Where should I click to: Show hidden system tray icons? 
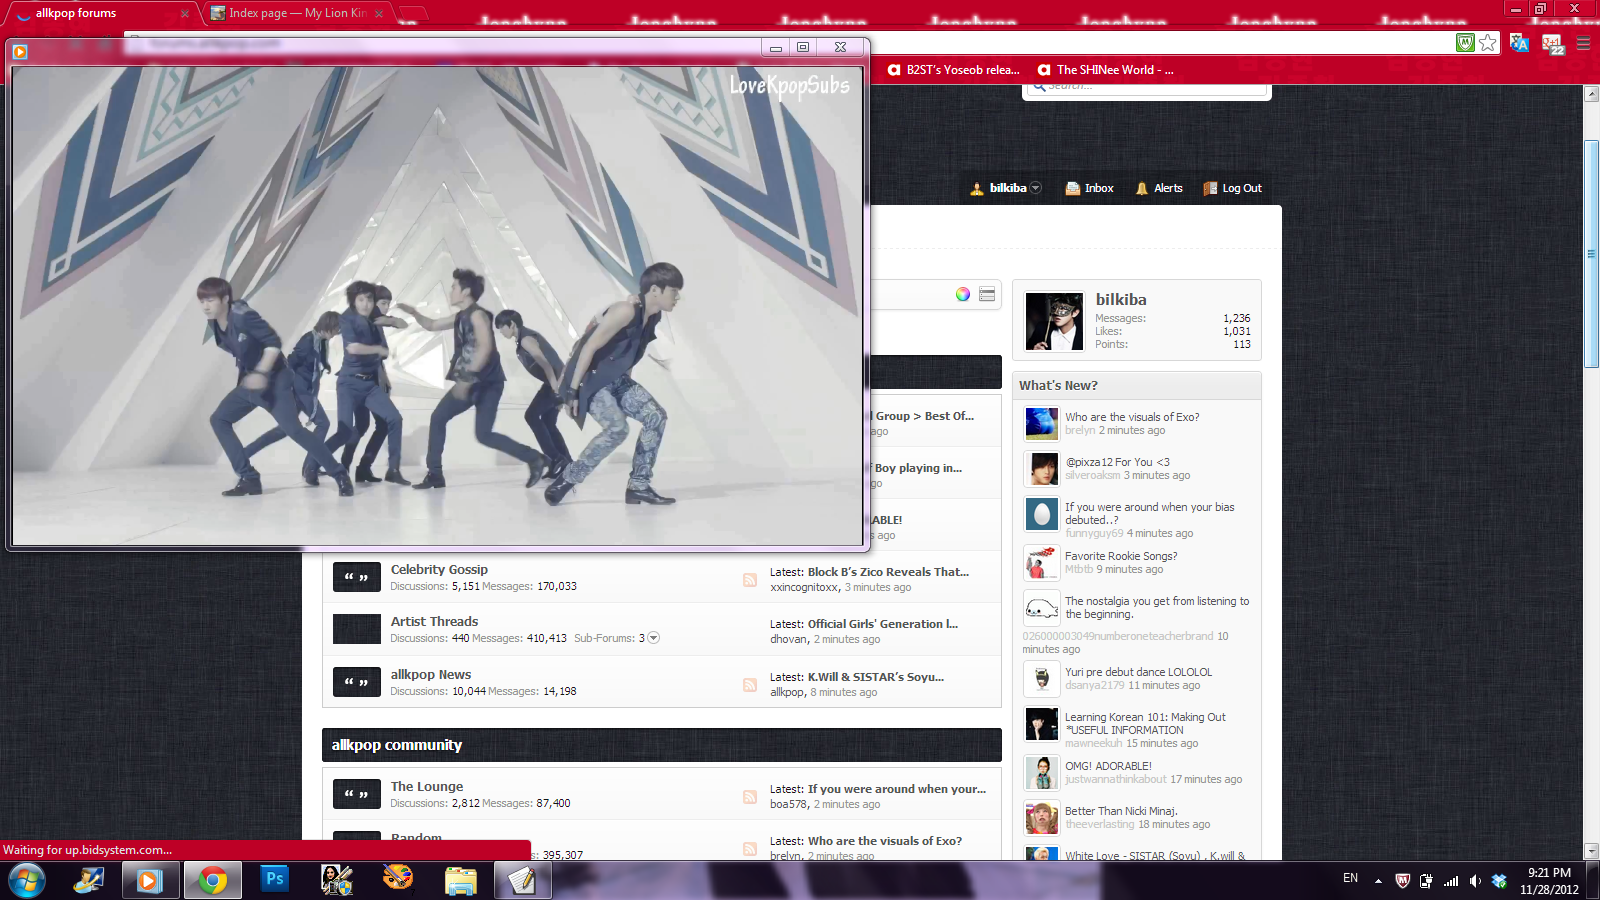point(1378,881)
